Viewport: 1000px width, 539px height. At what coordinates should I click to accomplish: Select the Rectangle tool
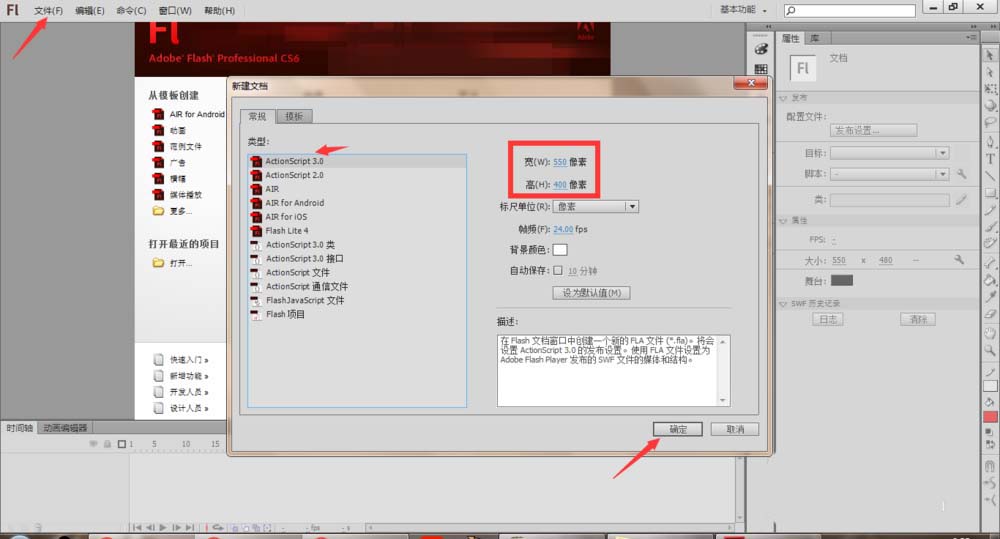tap(990, 193)
